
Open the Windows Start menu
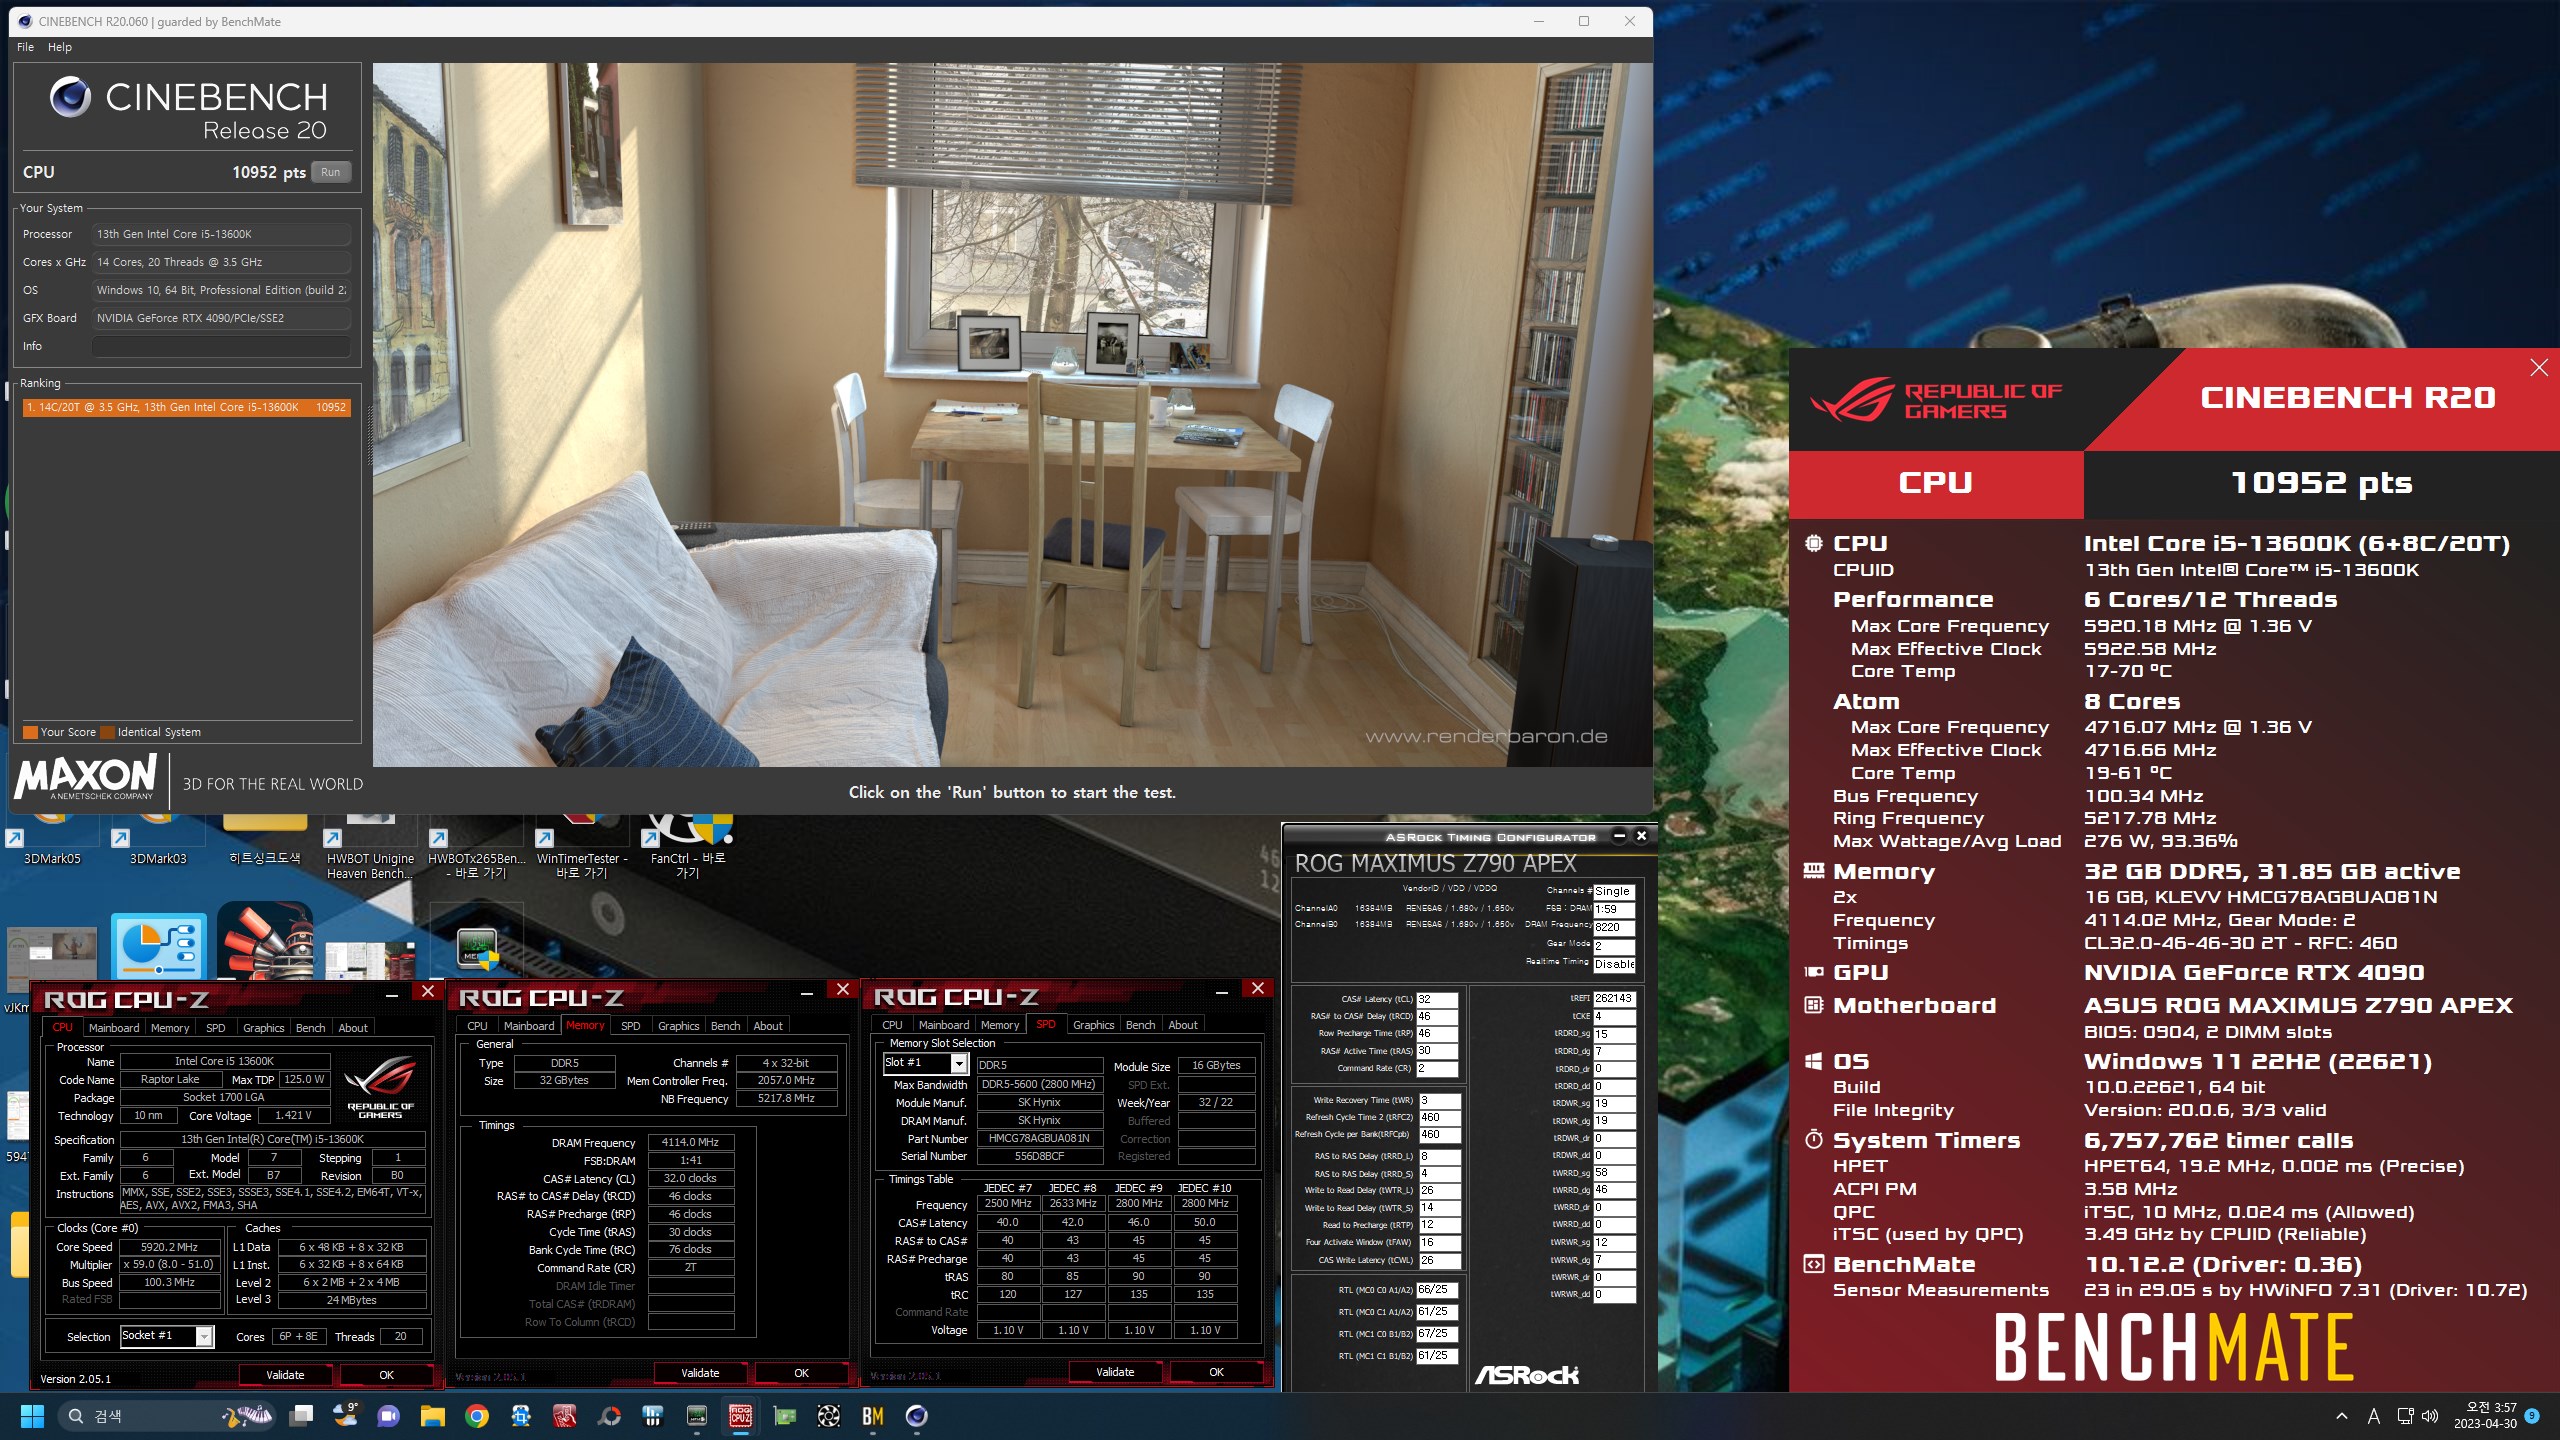(x=32, y=1416)
